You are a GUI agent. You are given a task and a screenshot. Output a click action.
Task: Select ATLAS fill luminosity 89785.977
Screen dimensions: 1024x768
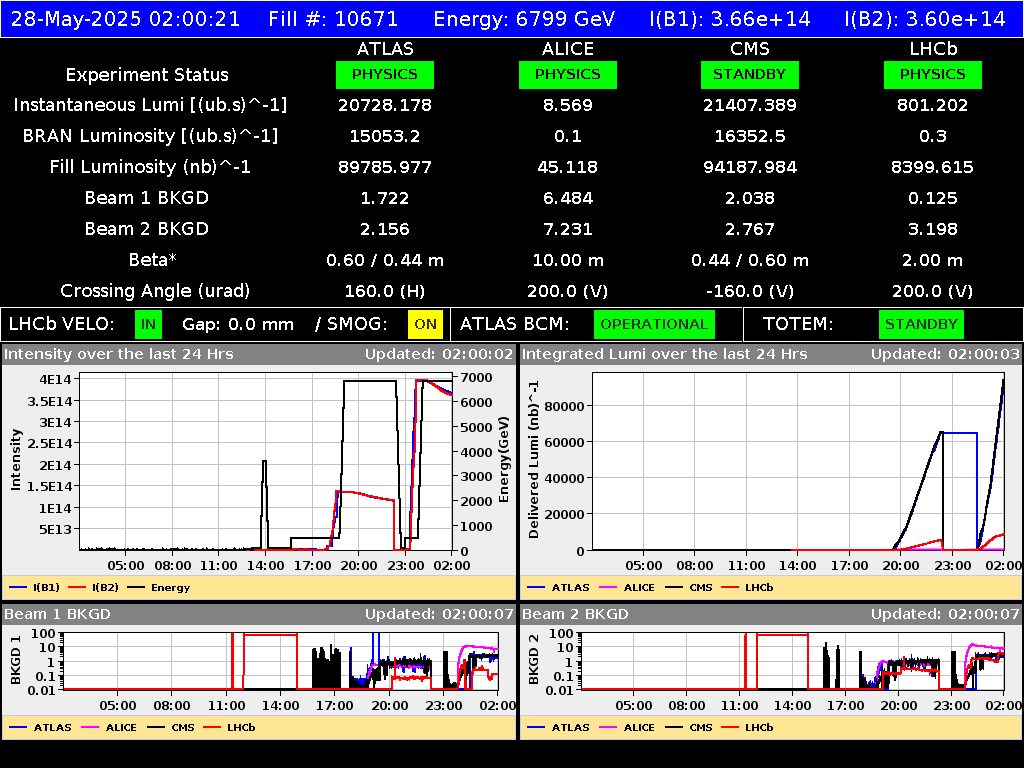385,167
